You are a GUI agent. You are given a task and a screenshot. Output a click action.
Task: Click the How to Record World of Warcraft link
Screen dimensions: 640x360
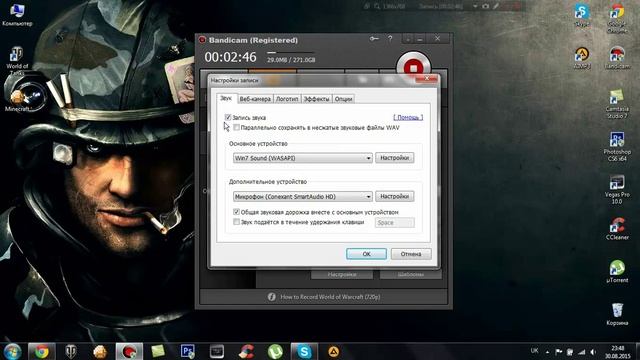330,297
